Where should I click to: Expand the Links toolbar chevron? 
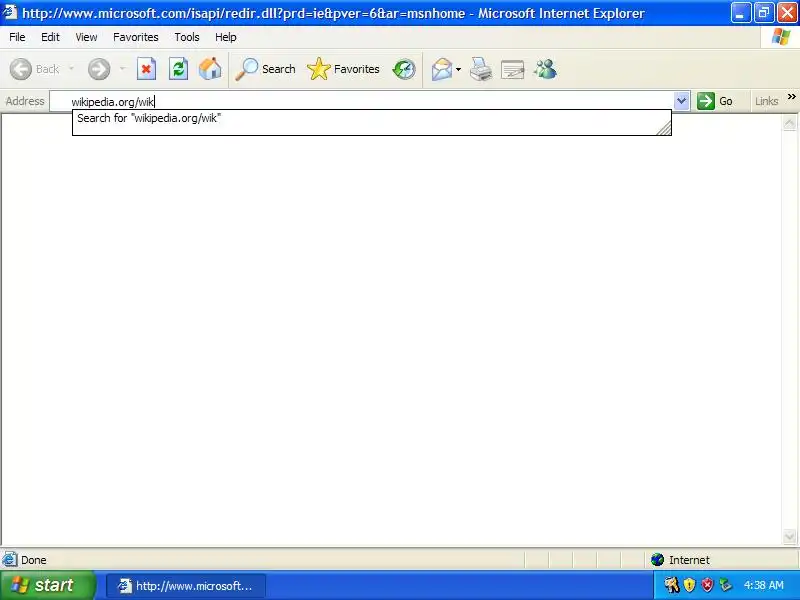coord(791,97)
